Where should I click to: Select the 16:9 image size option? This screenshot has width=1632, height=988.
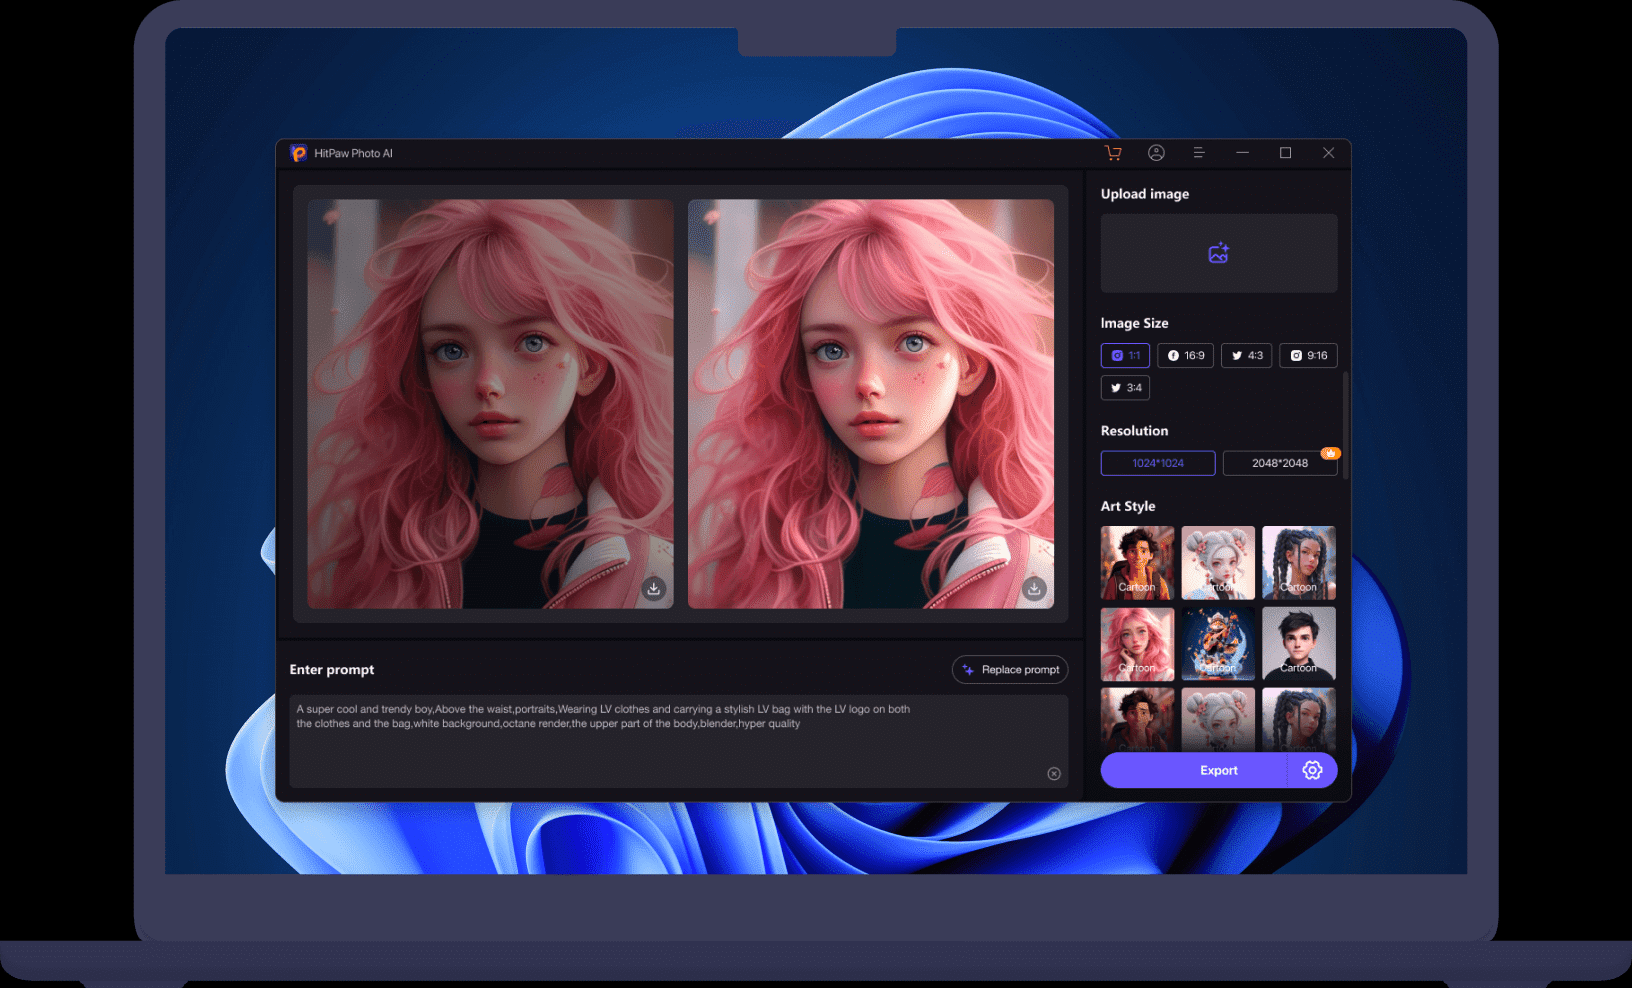[1185, 355]
